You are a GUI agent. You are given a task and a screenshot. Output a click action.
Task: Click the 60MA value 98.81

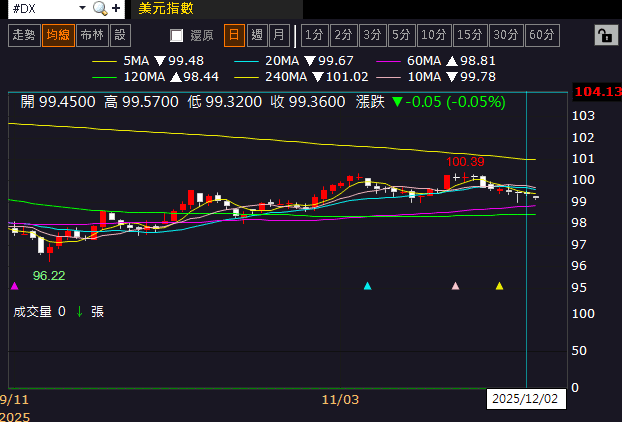[x=478, y=61]
